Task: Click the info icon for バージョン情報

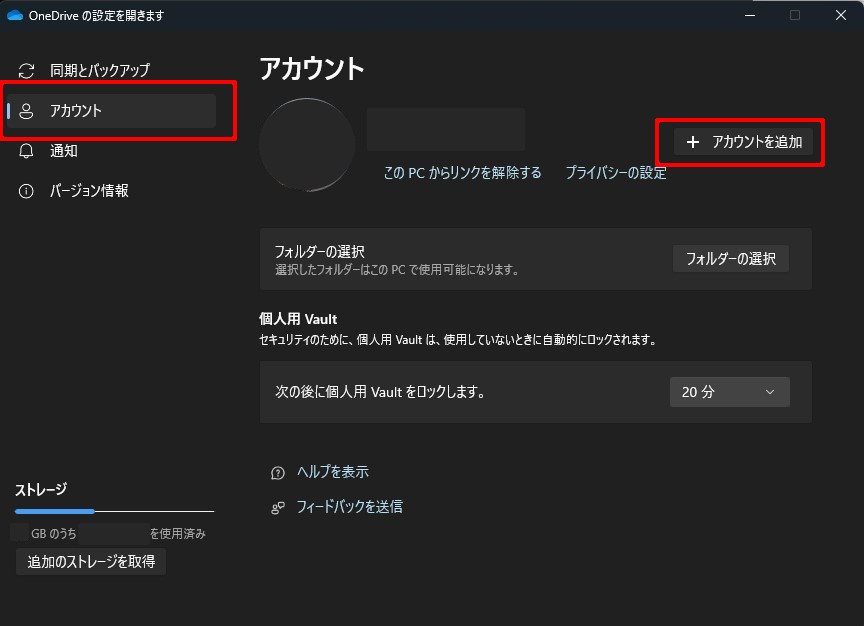Action: (x=27, y=191)
